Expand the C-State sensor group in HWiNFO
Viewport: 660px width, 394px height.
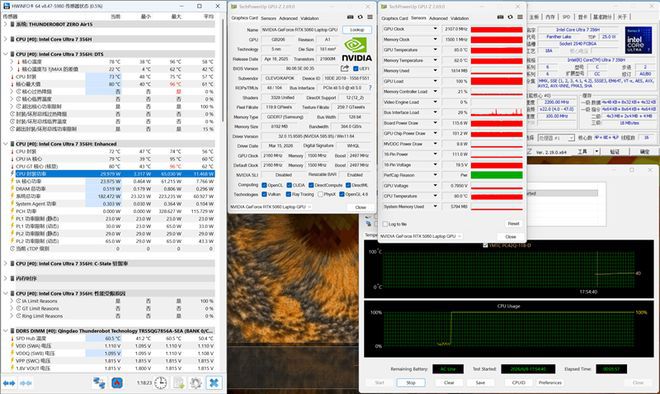click(5, 264)
